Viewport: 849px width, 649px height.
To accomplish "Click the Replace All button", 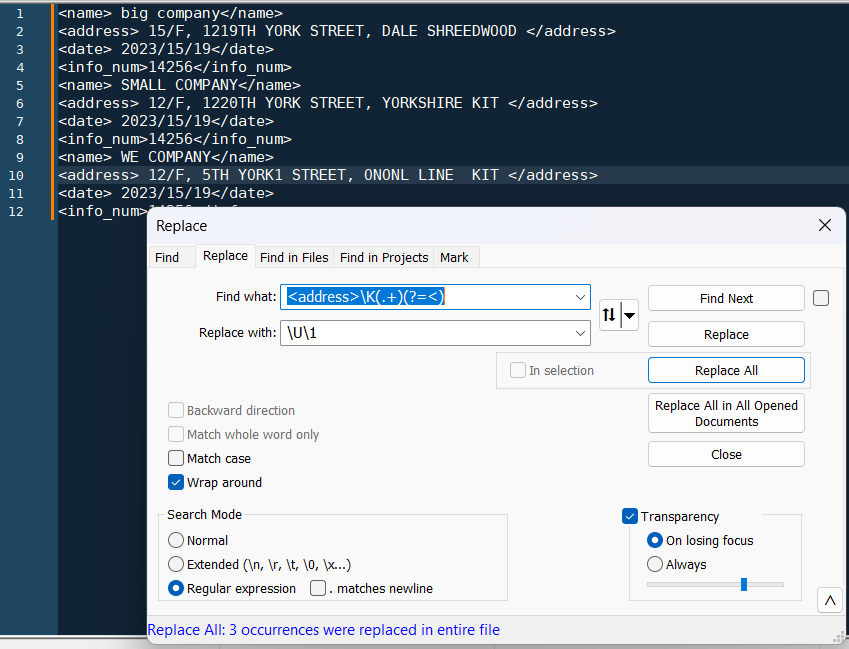I will [x=726, y=369].
